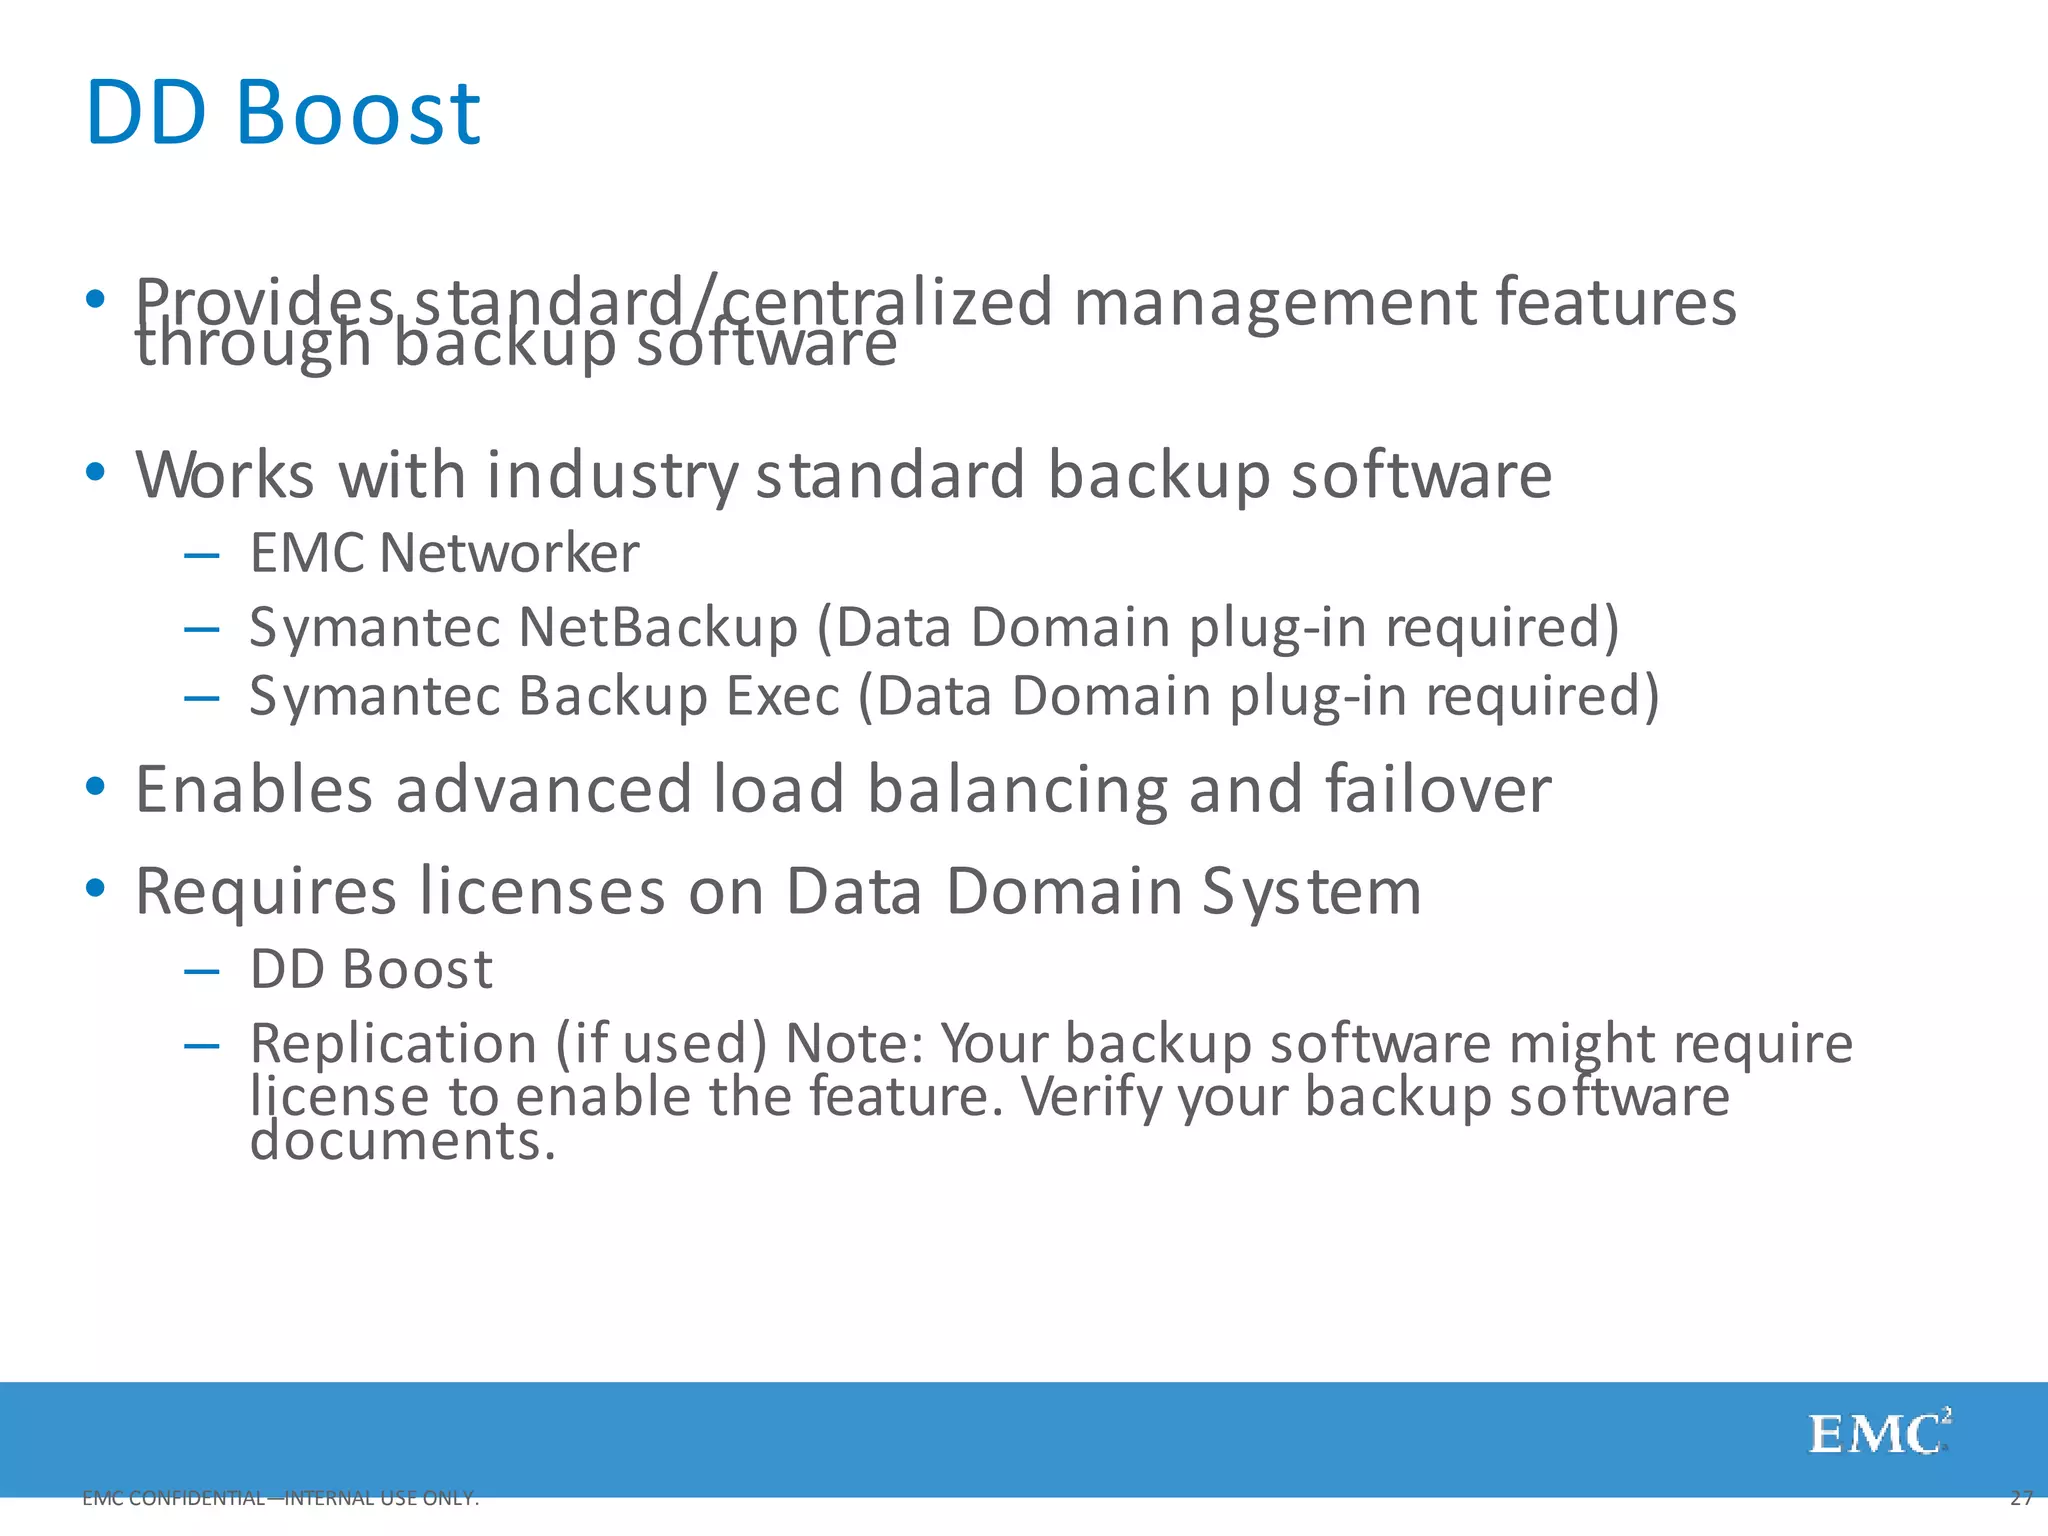Click the 'through backup software' line
The width and height of the screenshot is (2048, 1536).
pos(516,345)
